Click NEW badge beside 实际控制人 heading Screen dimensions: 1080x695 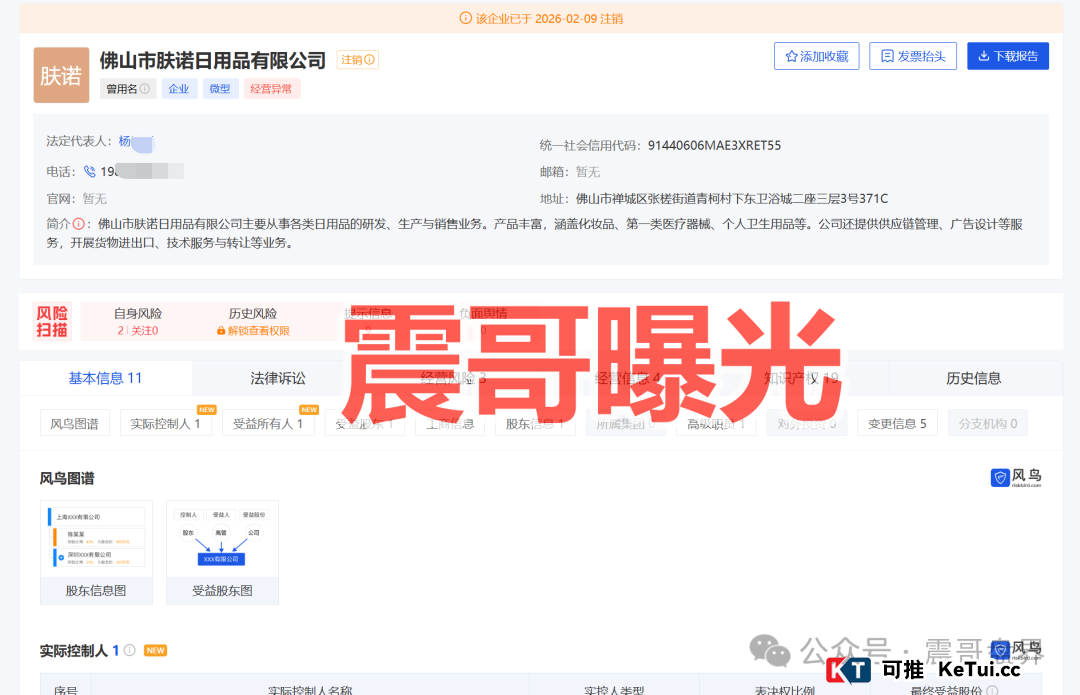[156, 650]
